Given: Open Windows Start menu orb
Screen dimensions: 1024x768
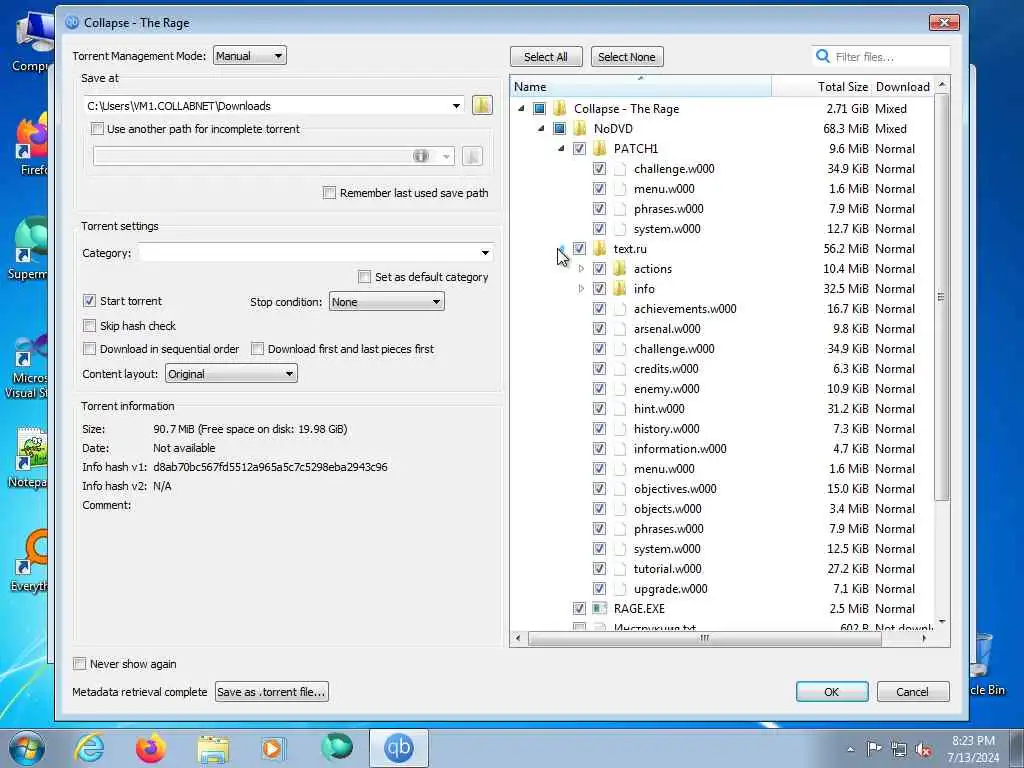Looking at the screenshot, I should point(26,748).
